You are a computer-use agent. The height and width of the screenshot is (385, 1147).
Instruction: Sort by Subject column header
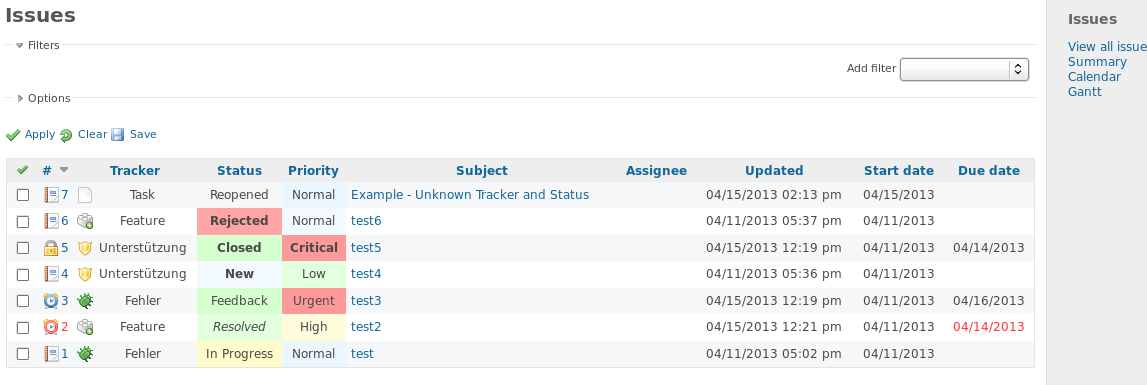(481, 171)
